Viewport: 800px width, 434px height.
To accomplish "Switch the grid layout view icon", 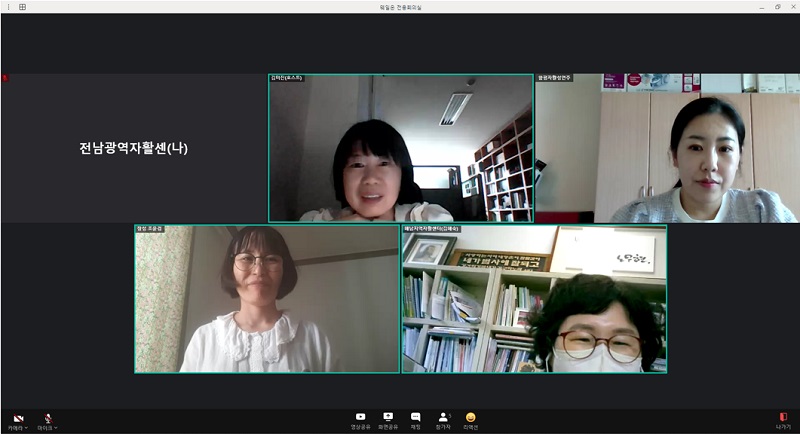I will pyautogui.click(x=22, y=7).
